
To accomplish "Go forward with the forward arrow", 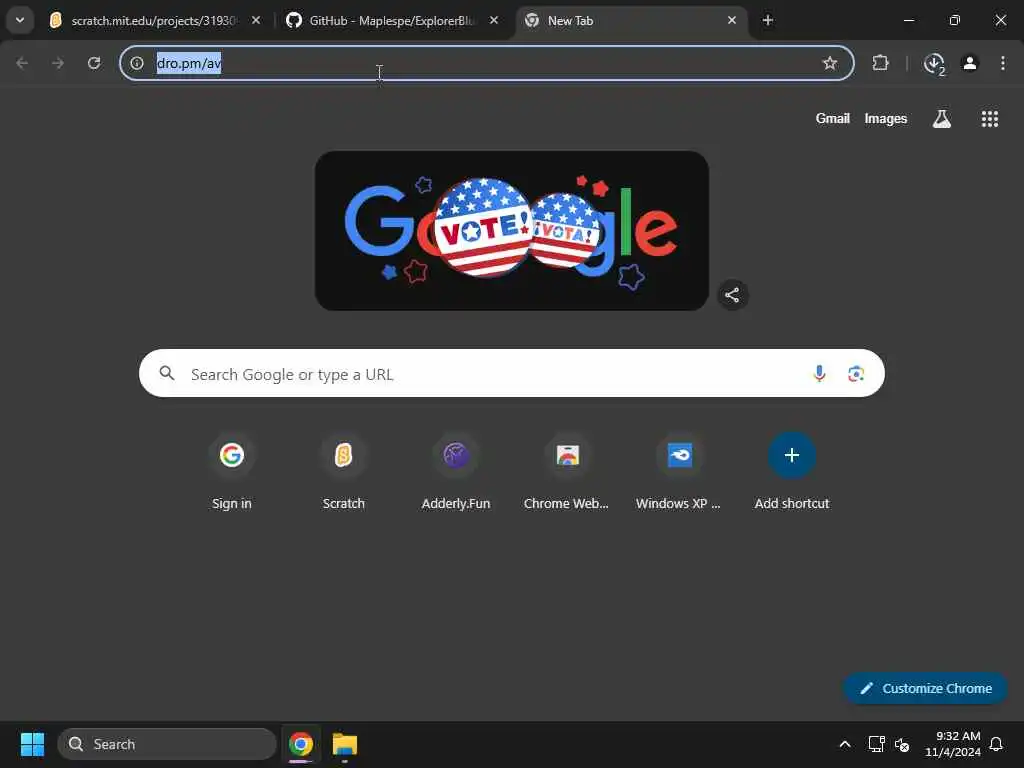I will pyautogui.click(x=58, y=63).
